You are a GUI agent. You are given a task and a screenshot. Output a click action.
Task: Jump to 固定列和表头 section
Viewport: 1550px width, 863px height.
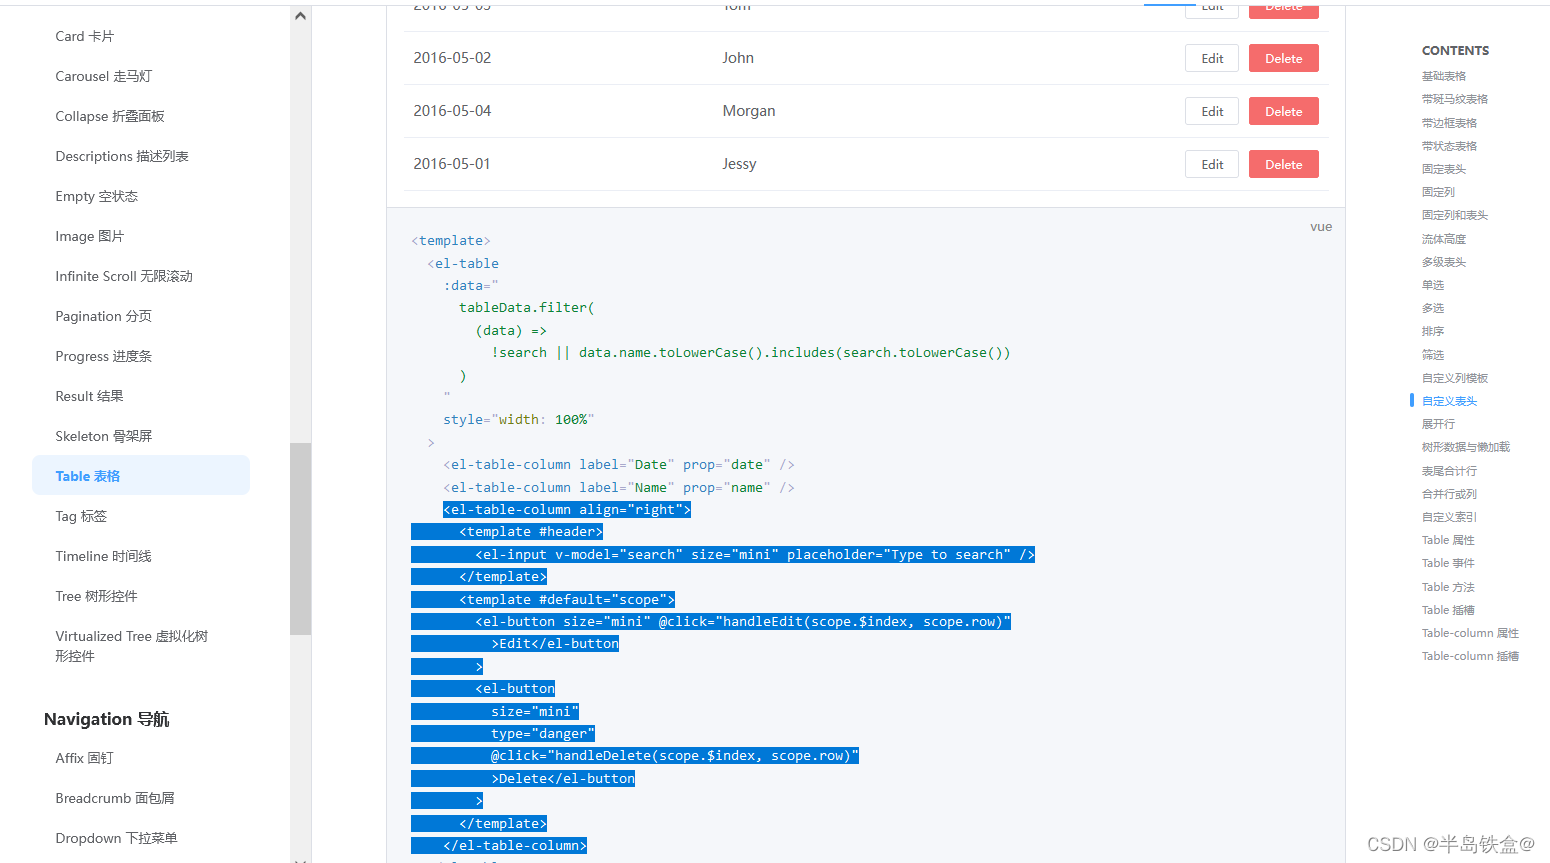point(1455,215)
